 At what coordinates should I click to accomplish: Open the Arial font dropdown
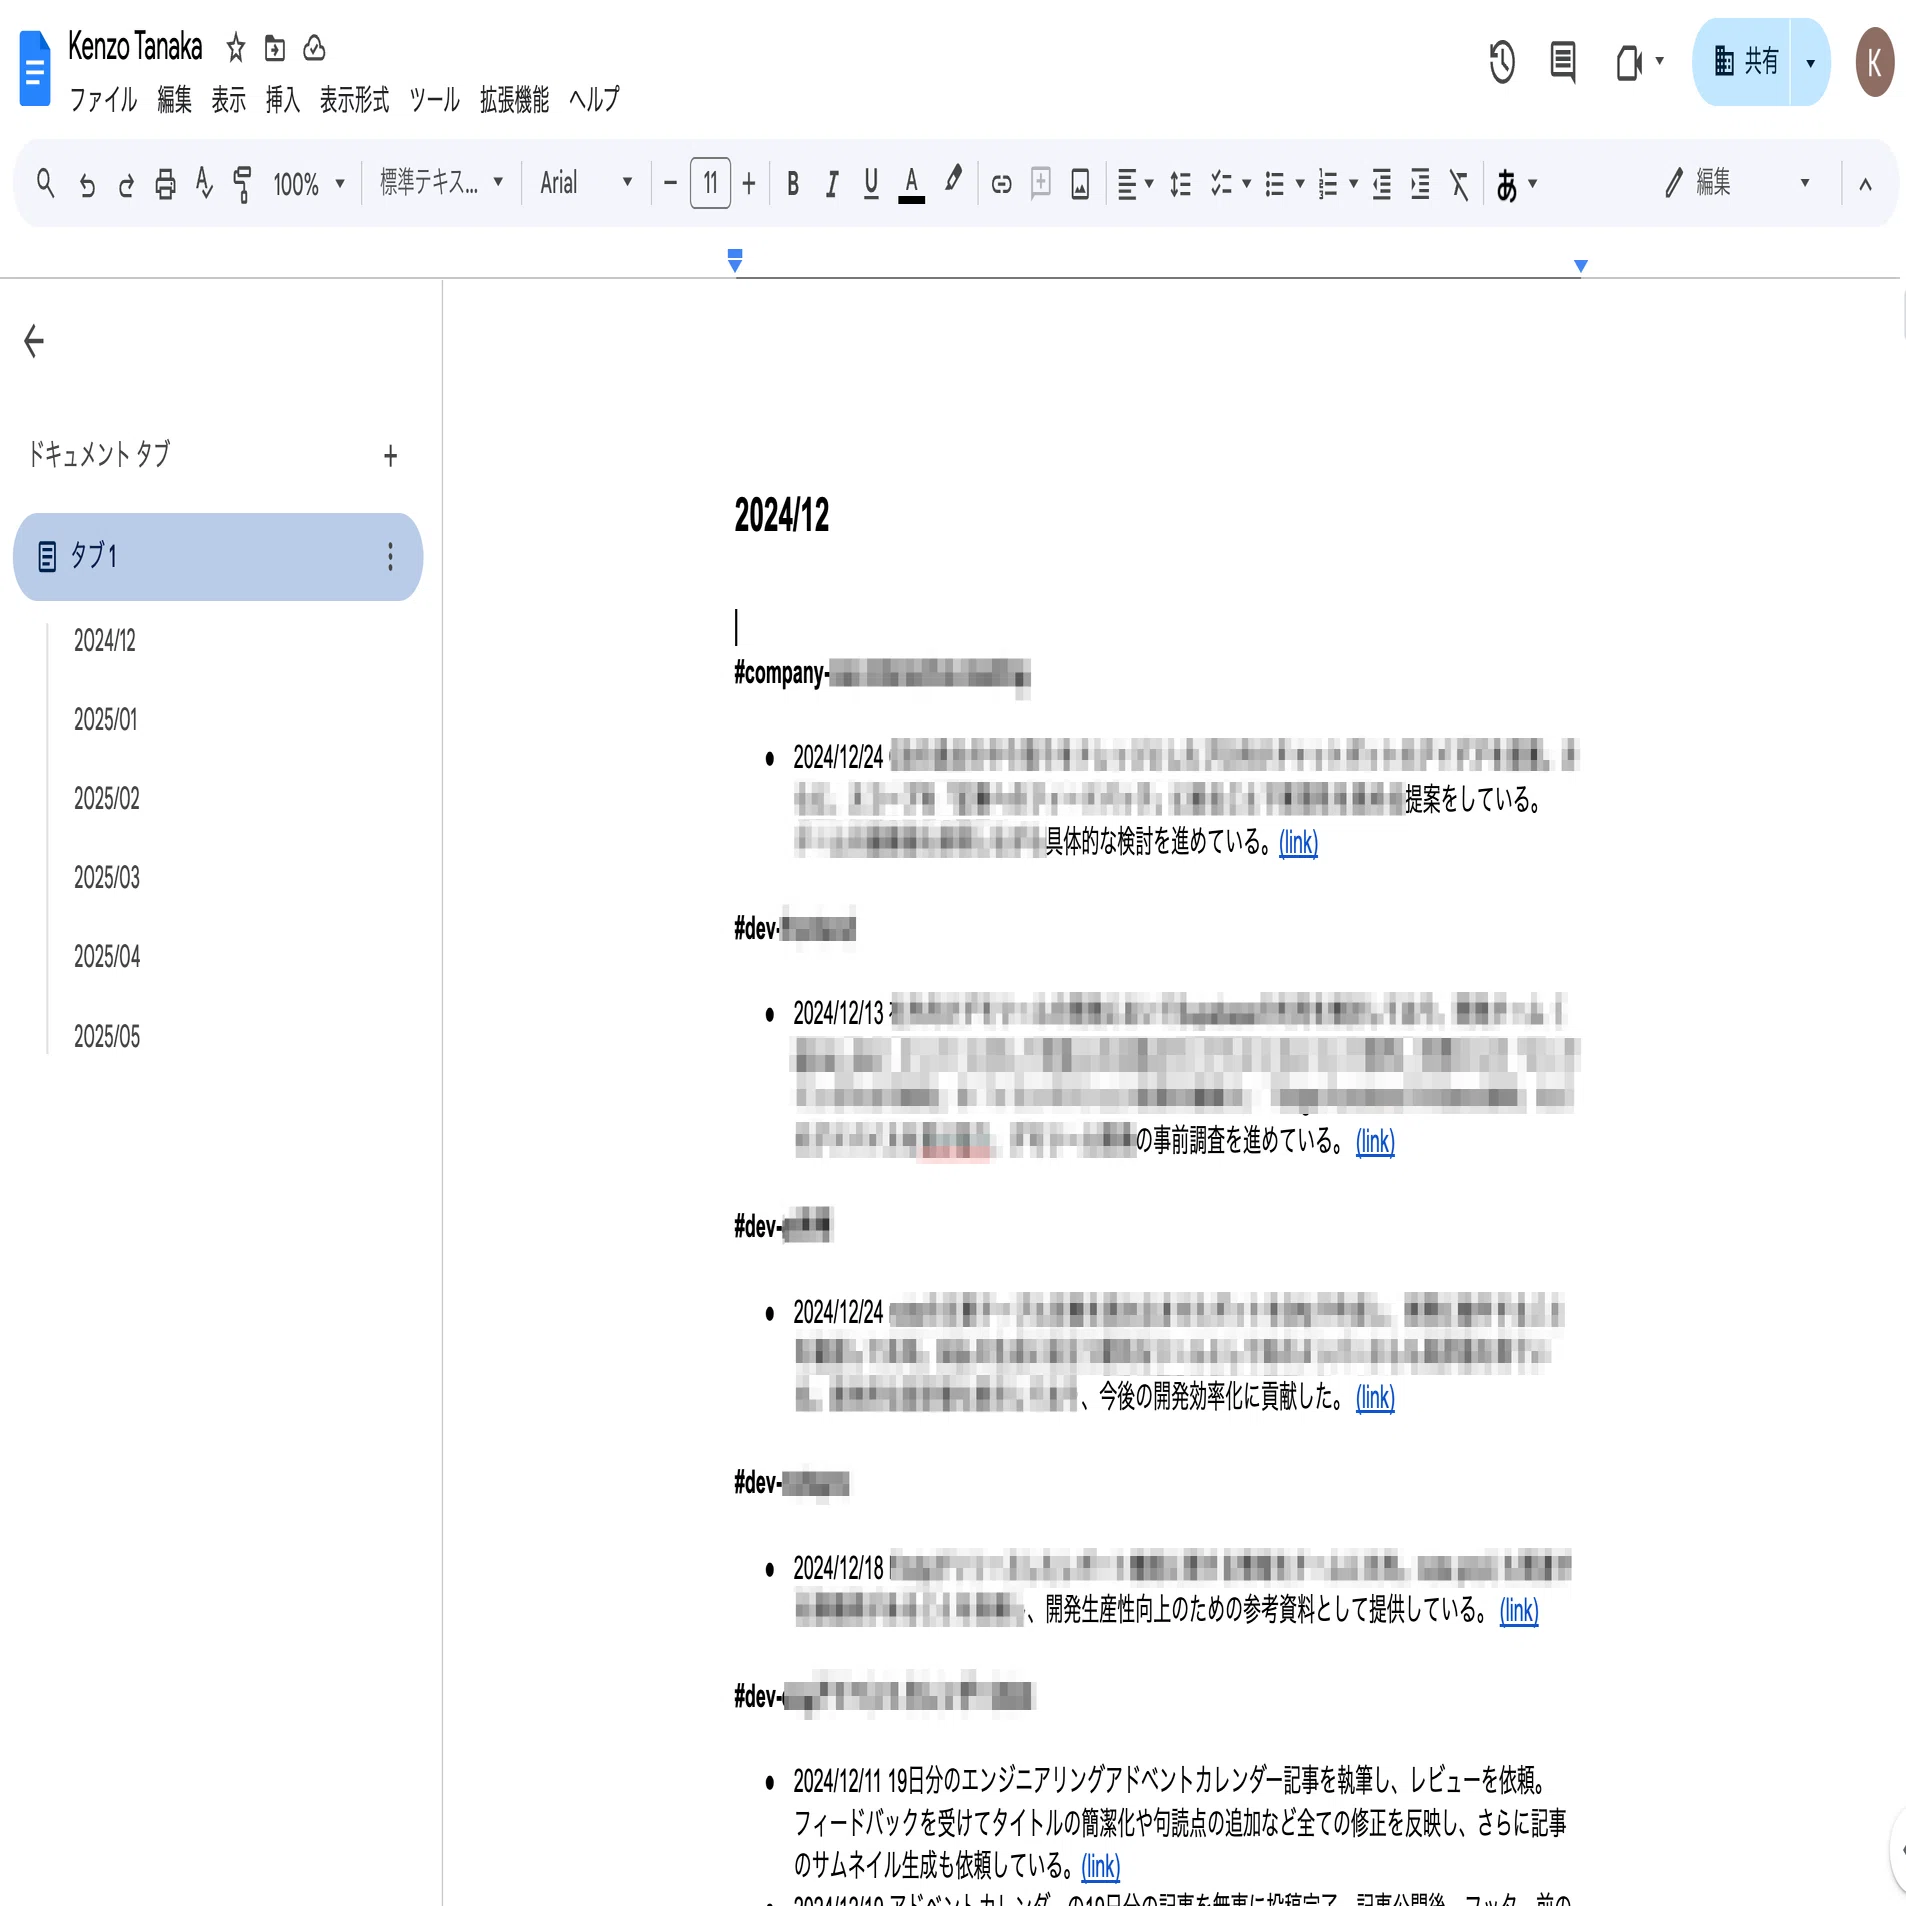click(586, 182)
